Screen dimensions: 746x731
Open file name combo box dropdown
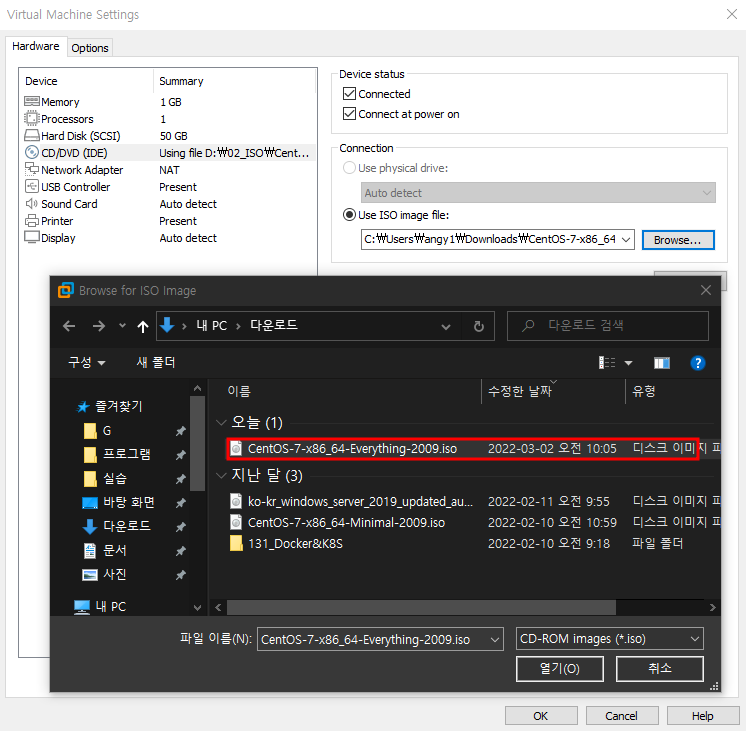[x=495, y=639]
